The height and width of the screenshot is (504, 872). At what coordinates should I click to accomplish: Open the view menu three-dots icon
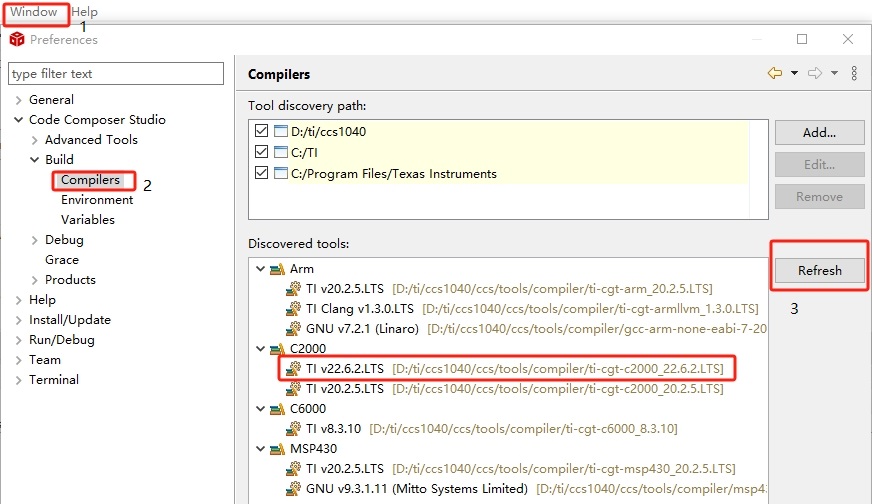tap(854, 73)
